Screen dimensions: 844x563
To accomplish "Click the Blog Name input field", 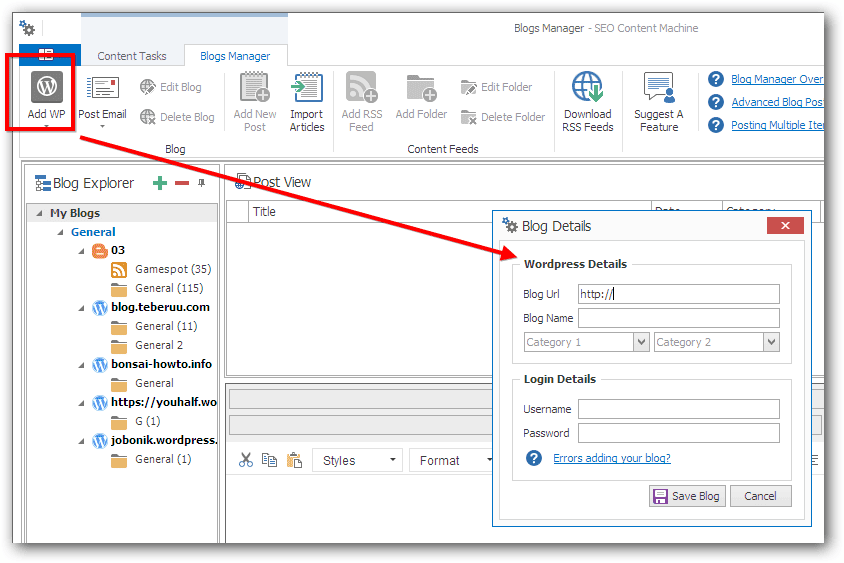I will (x=678, y=318).
